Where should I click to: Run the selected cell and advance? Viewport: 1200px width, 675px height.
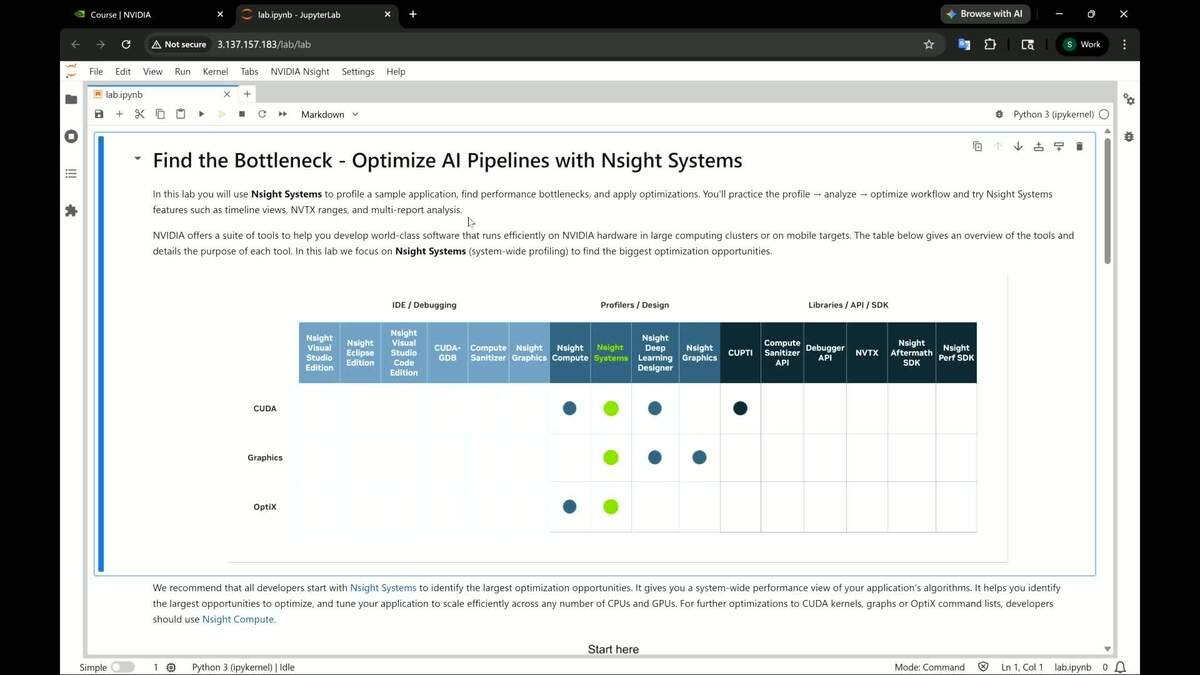pos(201,114)
